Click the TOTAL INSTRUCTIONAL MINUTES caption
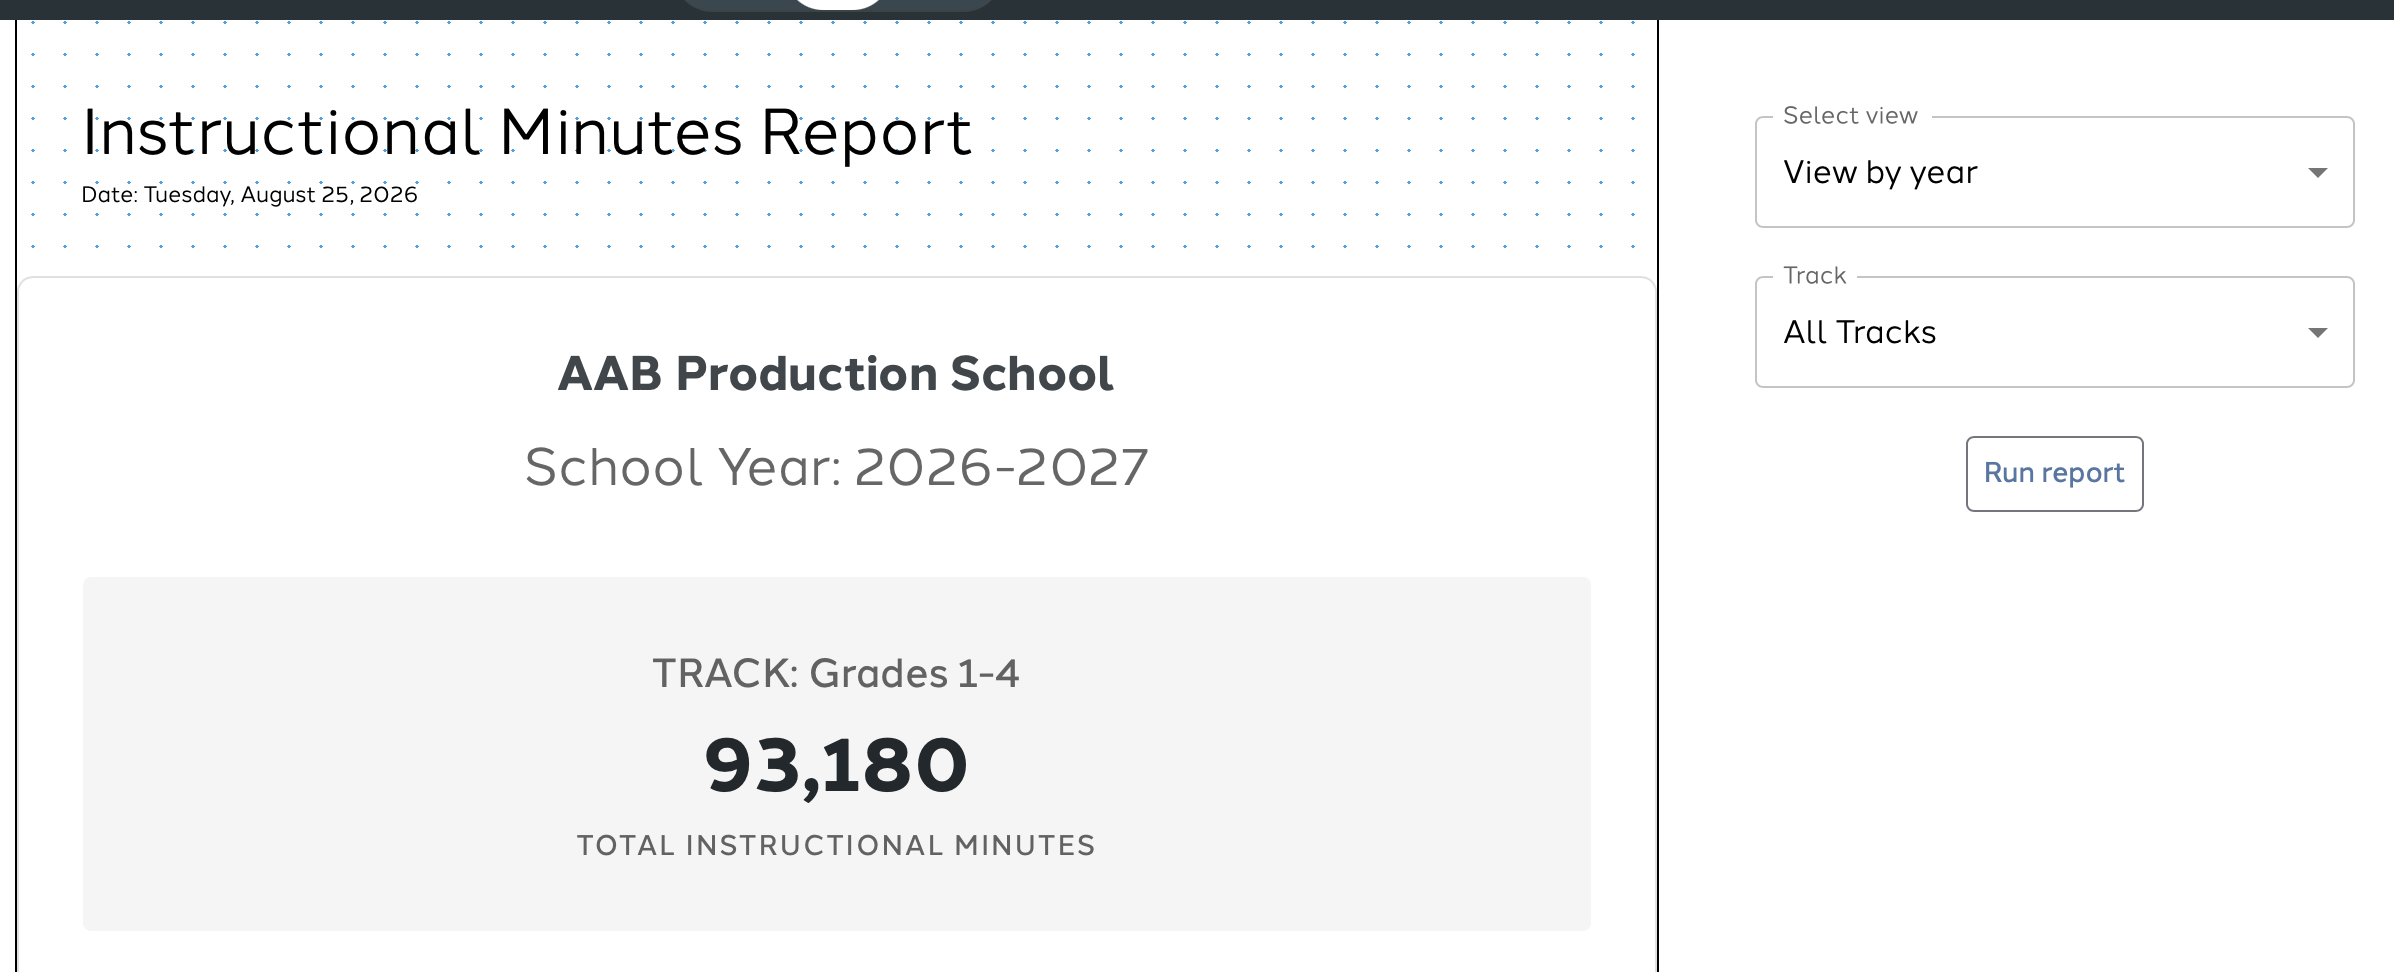 (836, 846)
